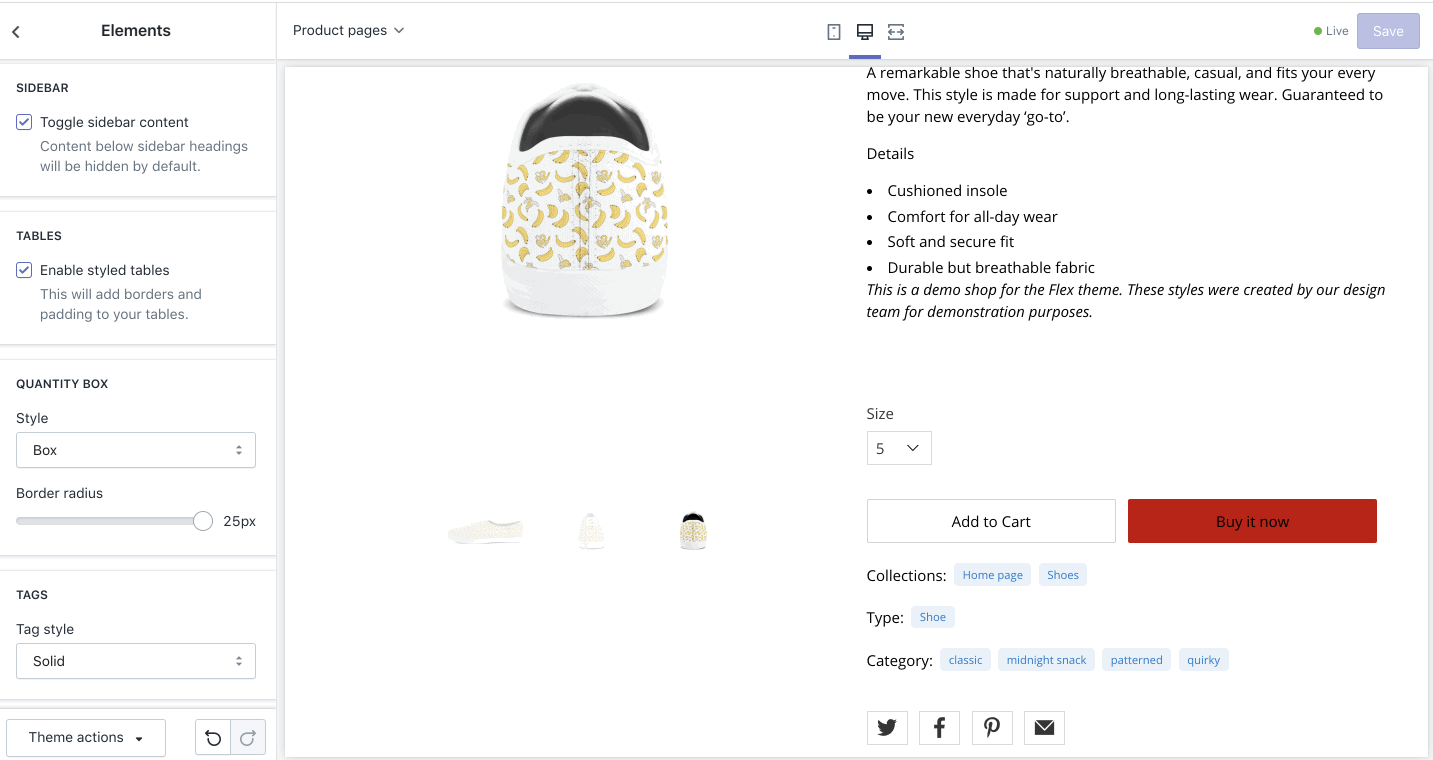Share product via the Twitter icon
This screenshot has width=1433, height=760.
point(887,727)
